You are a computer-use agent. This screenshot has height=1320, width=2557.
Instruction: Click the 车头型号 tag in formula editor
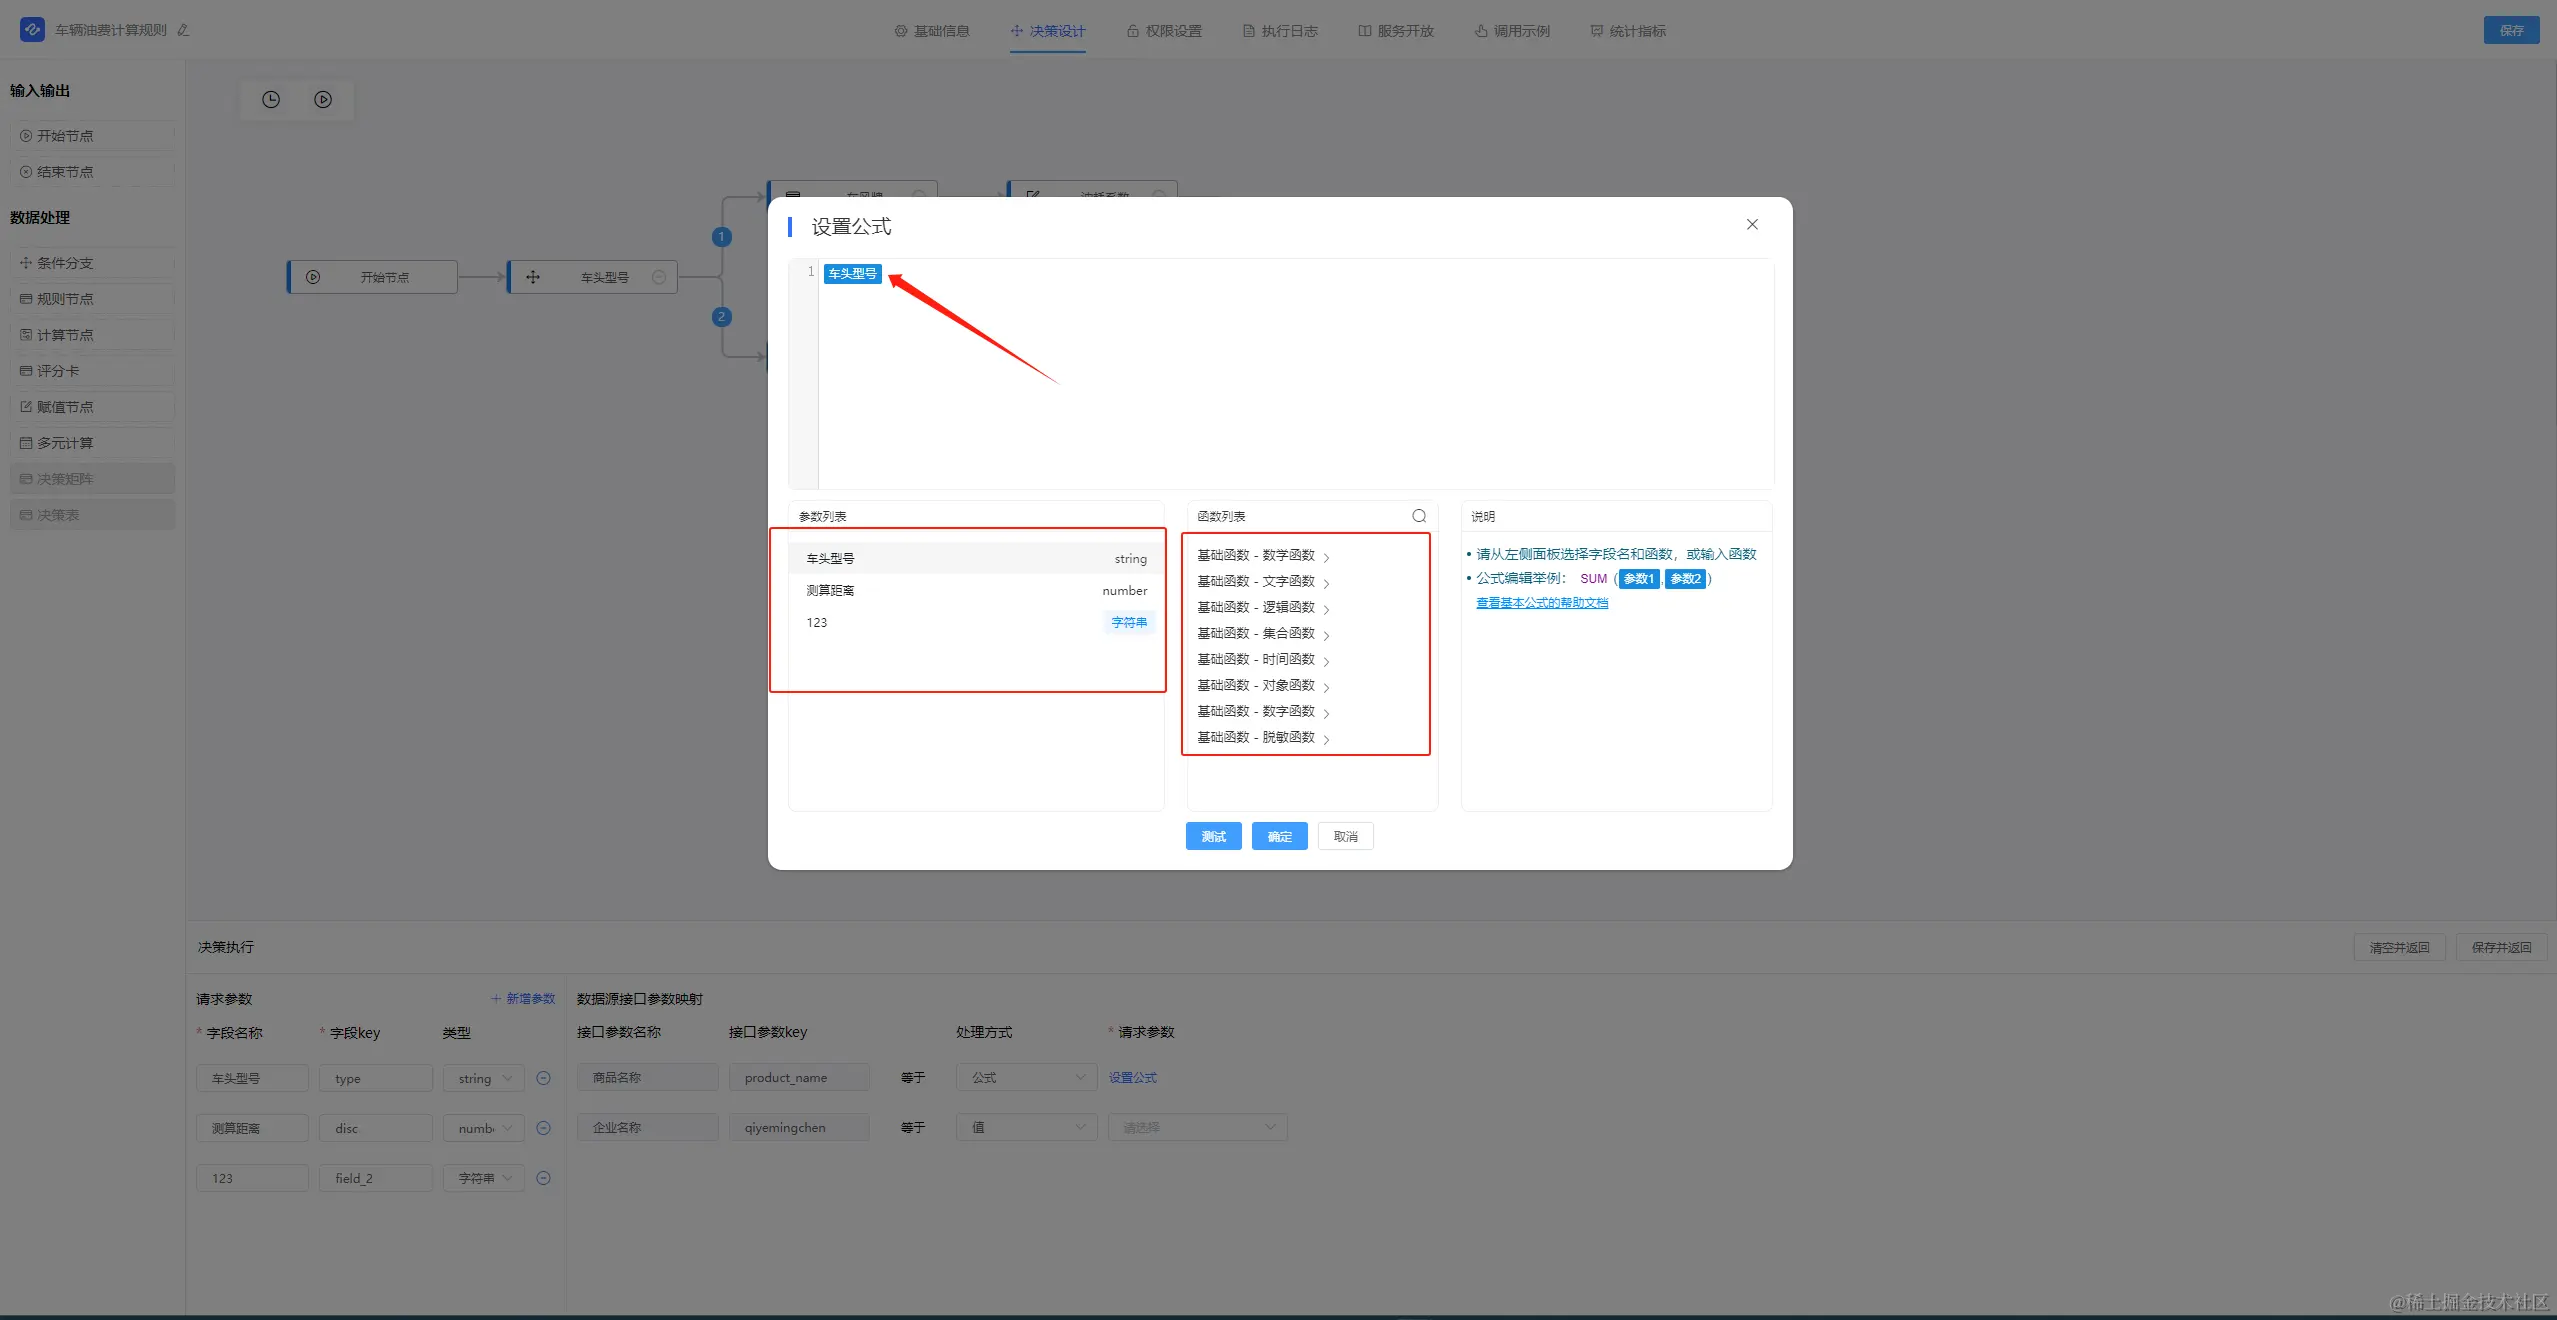pos(852,274)
